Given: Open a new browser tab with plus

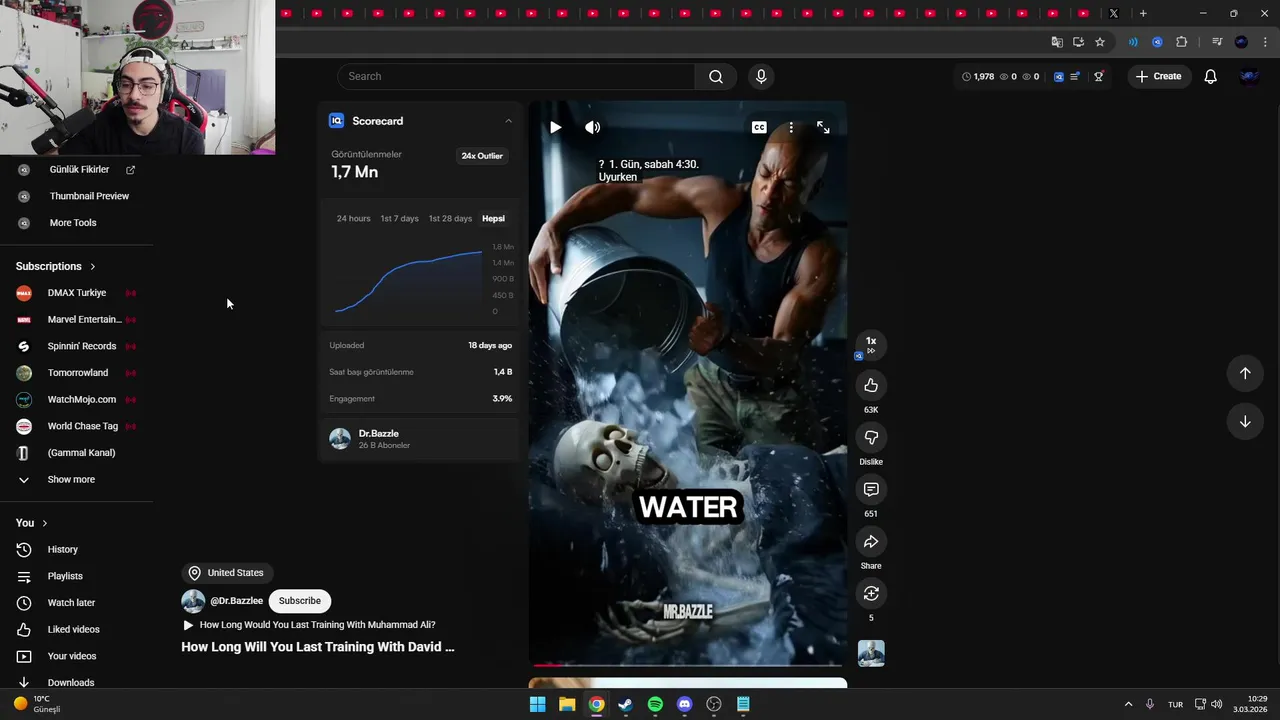Looking at the screenshot, I should (x=1143, y=13).
